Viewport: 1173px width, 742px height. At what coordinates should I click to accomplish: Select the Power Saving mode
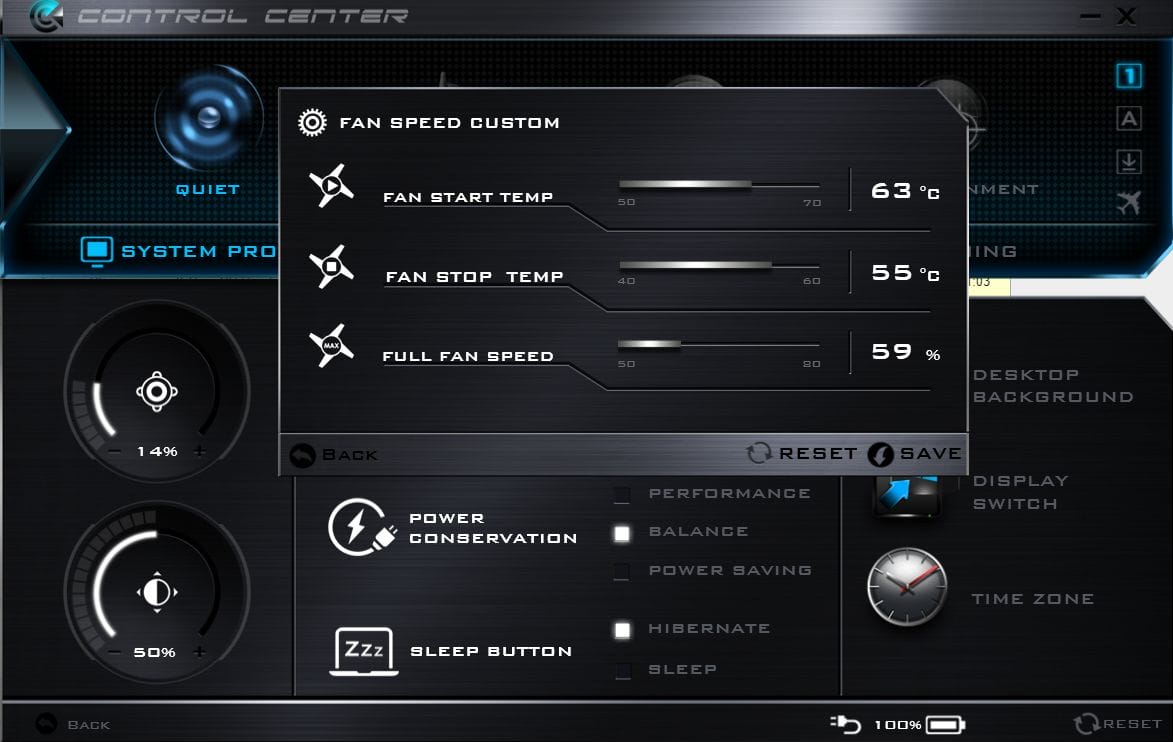click(x=622, y=571)
